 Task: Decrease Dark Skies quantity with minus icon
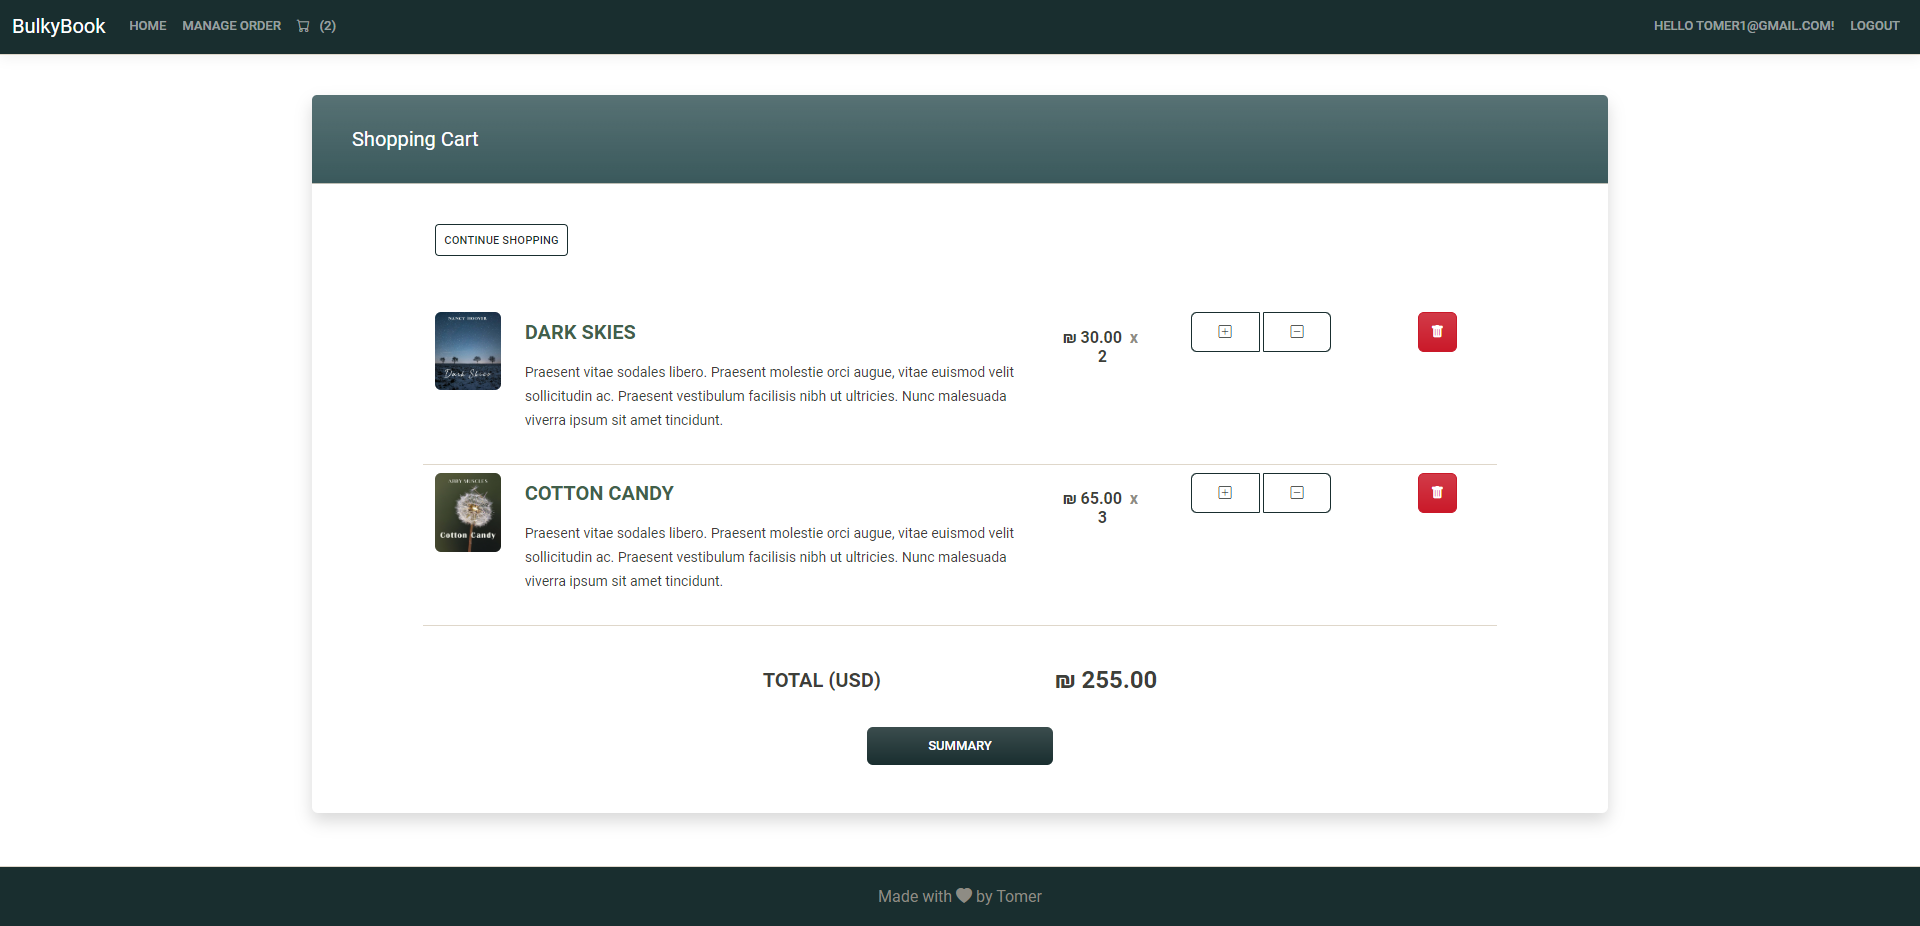(x=1295, y=331)
